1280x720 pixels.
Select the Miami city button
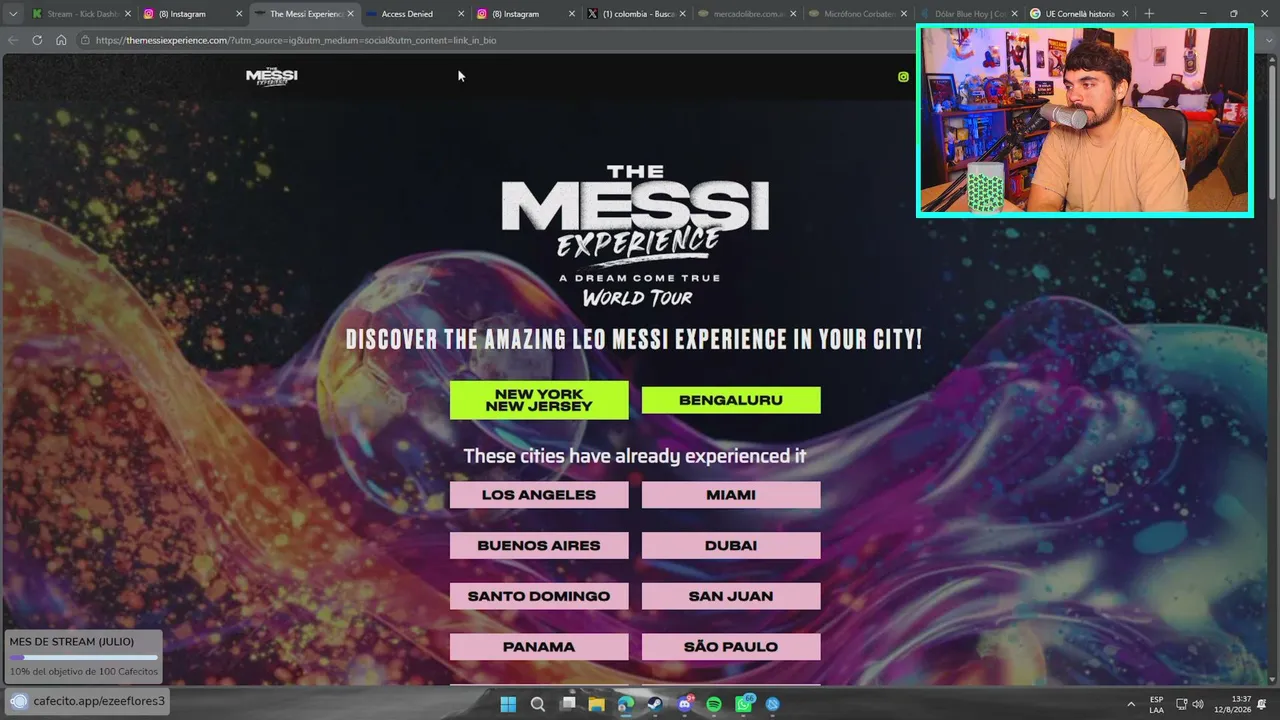click(731, 495)
